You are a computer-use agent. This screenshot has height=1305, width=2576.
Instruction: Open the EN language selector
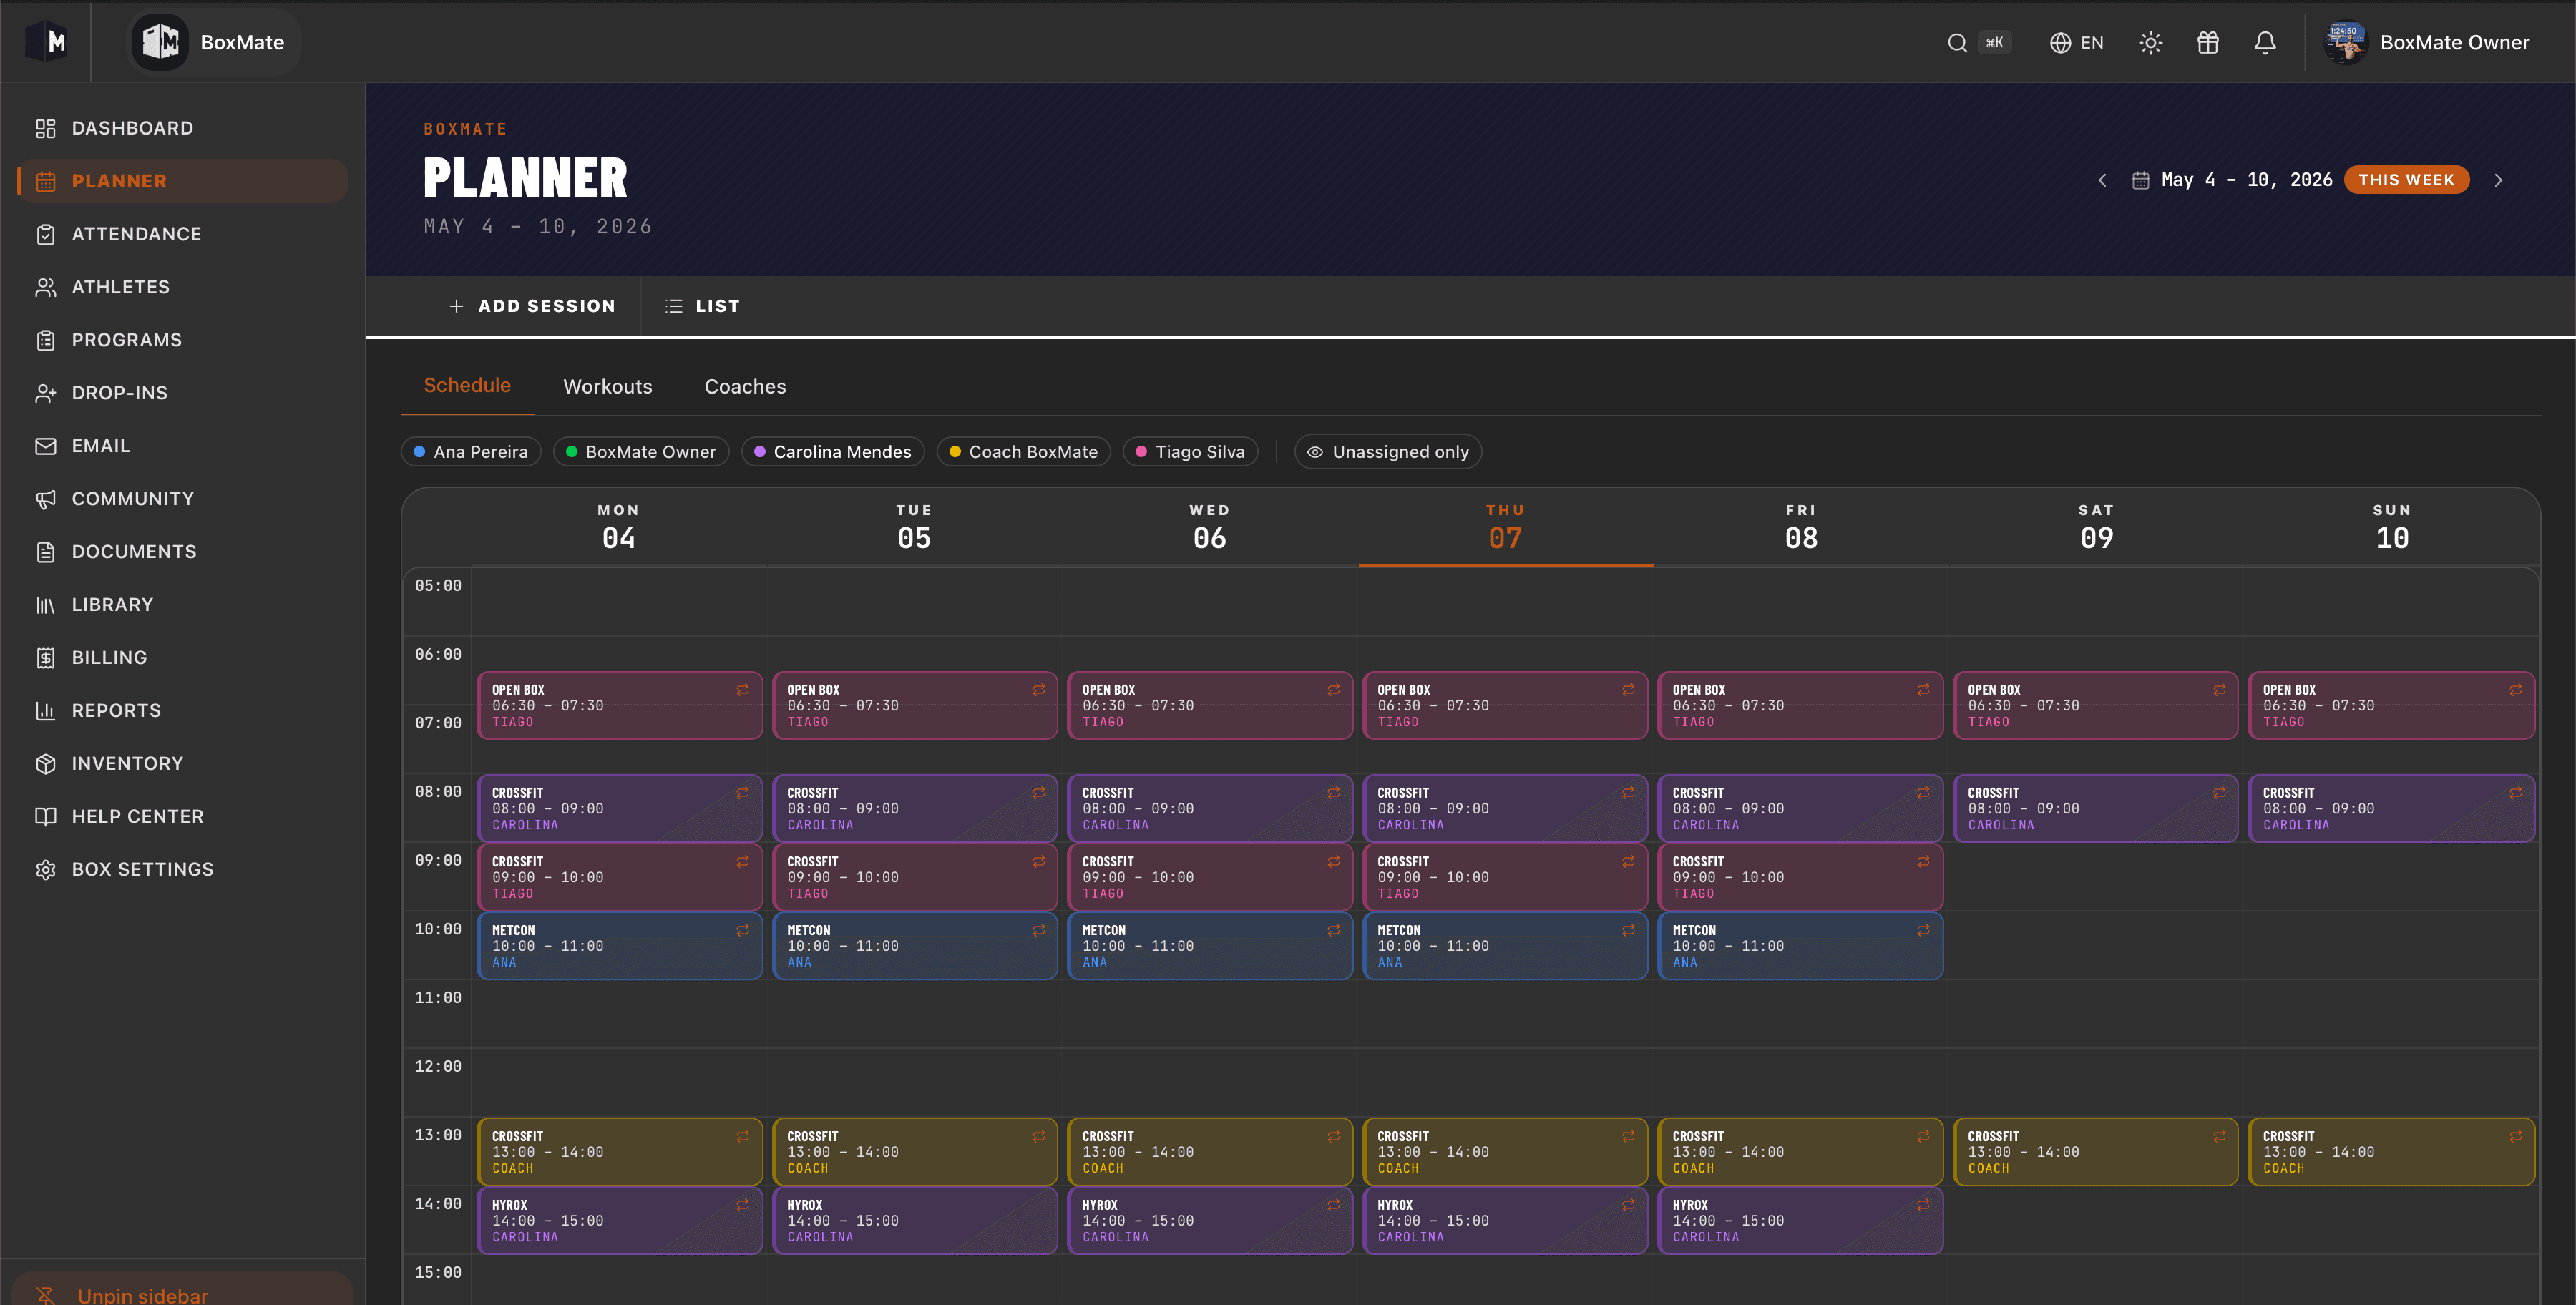pyautogui.click(x=2076, y=43)
